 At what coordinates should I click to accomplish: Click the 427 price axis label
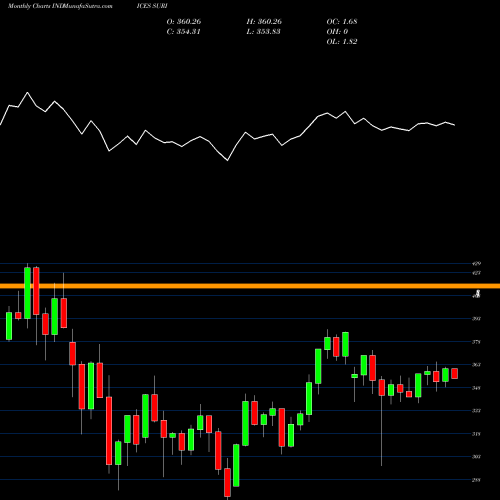tap(476, 273)
